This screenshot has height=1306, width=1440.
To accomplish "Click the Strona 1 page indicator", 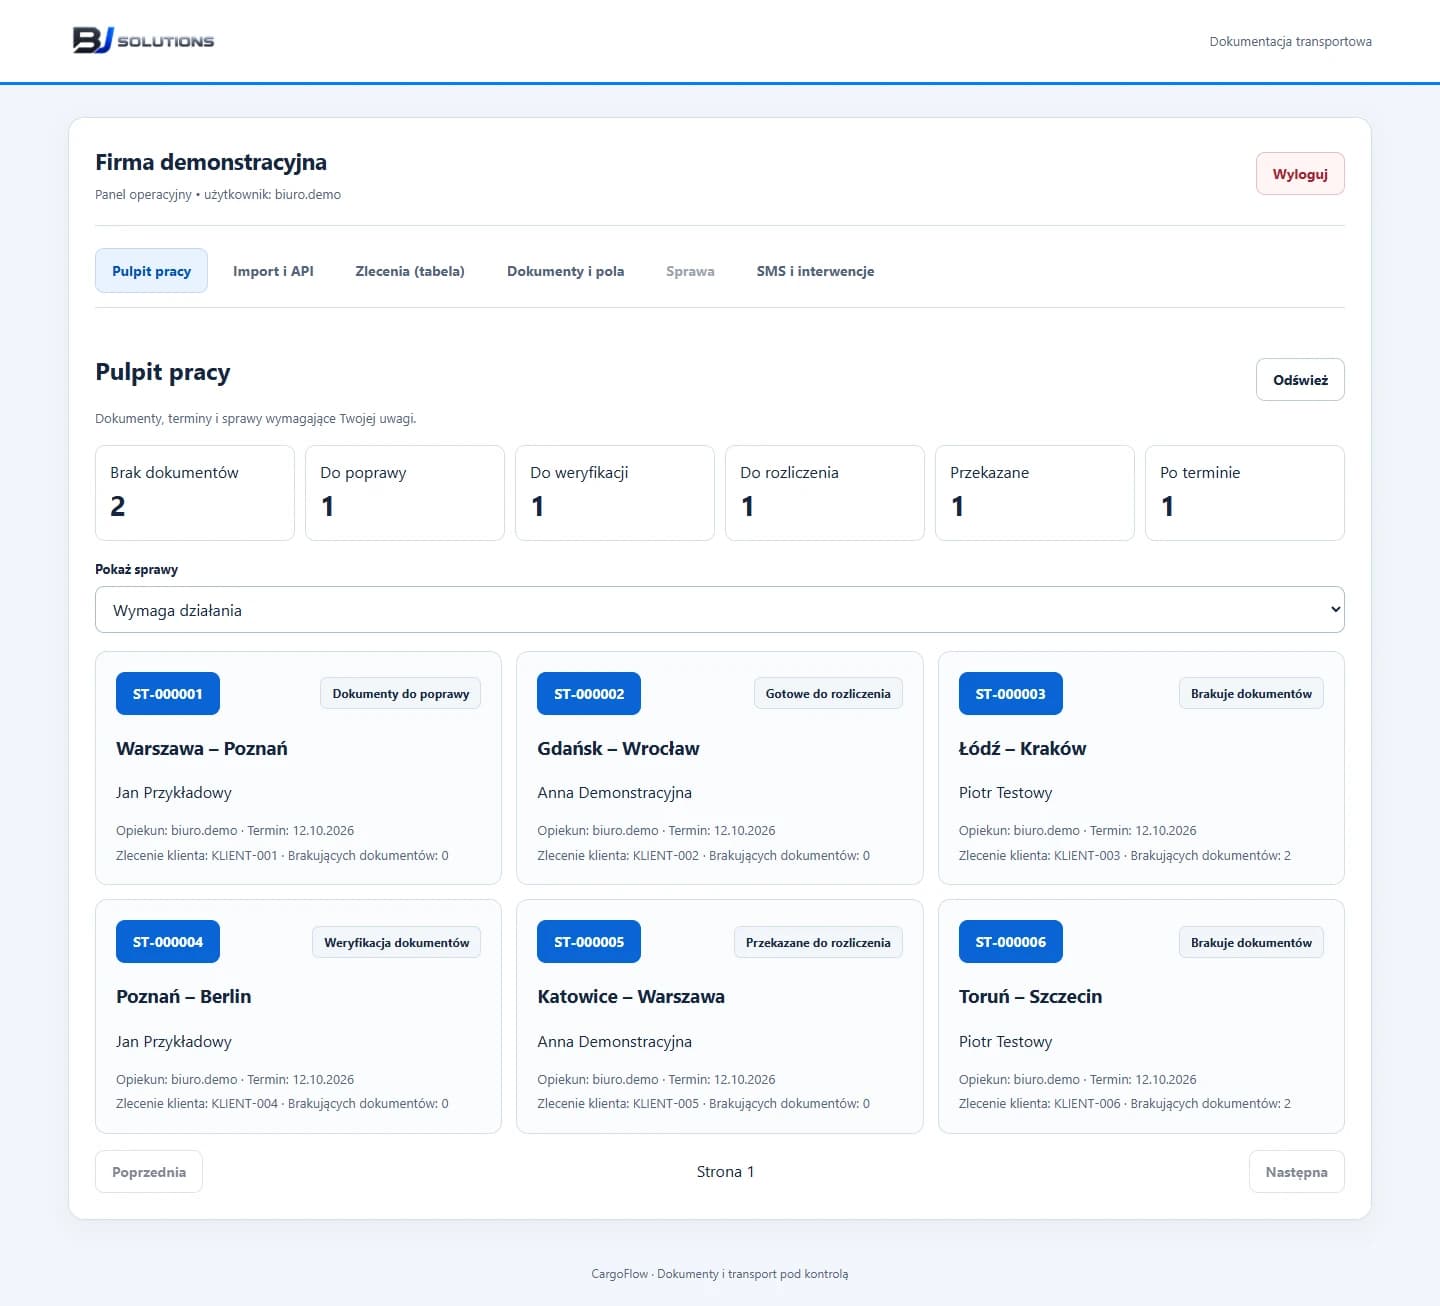I will pos(725,1172).
